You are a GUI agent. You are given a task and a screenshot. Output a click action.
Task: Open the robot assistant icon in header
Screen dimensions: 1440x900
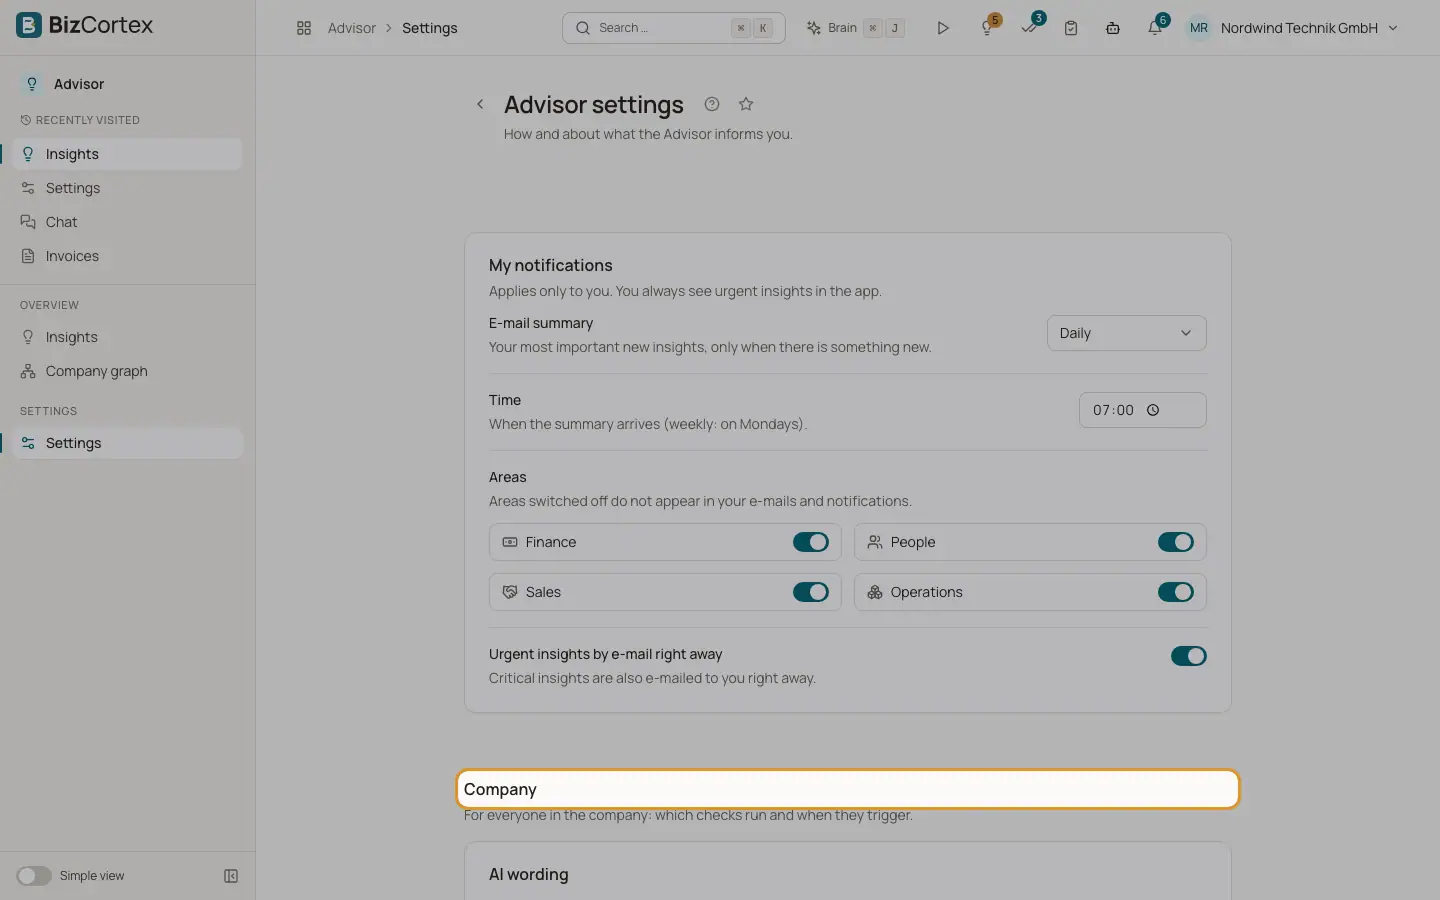pyautogui.click(x=1113, y=28)
